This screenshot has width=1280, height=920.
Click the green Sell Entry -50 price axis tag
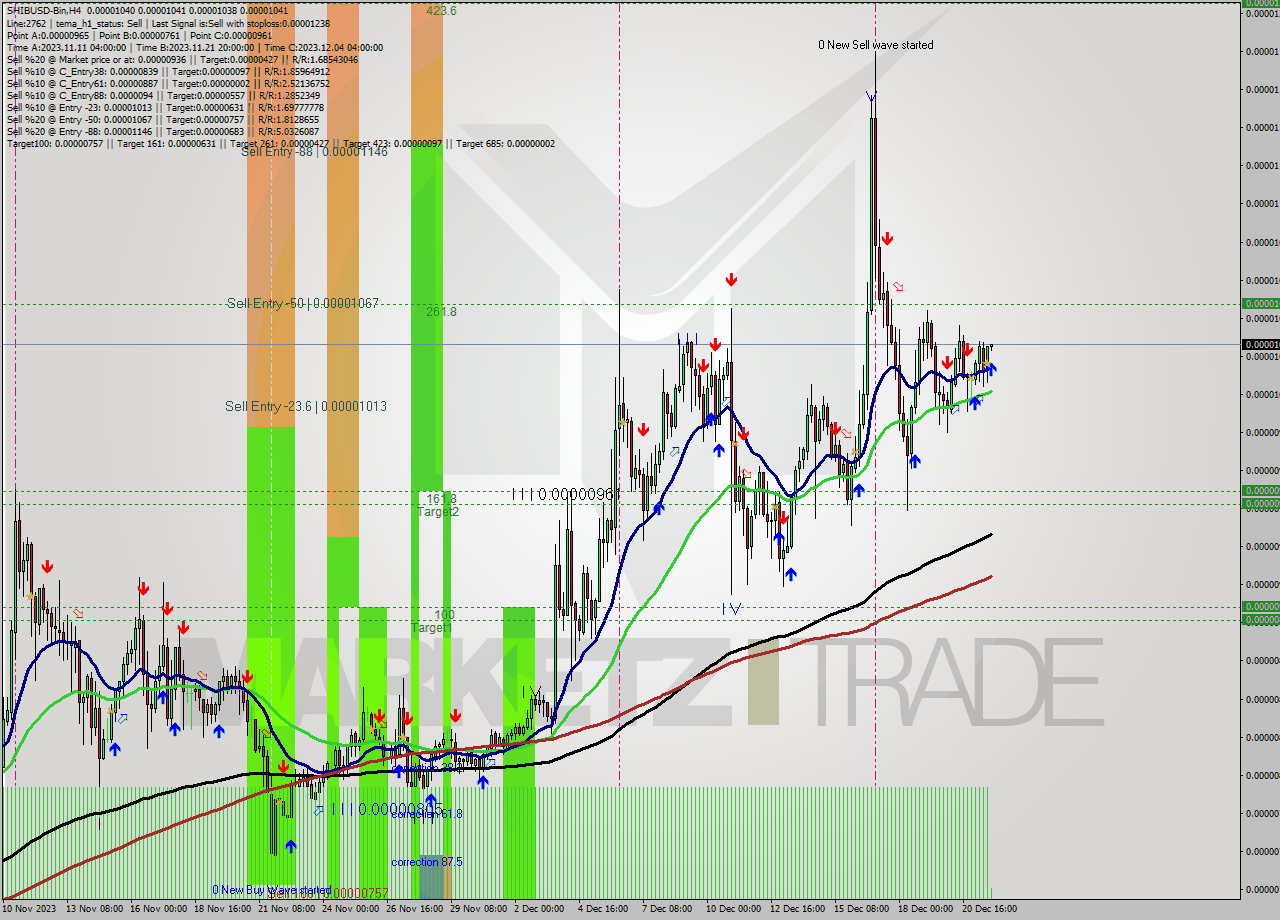pos(1260,303)
